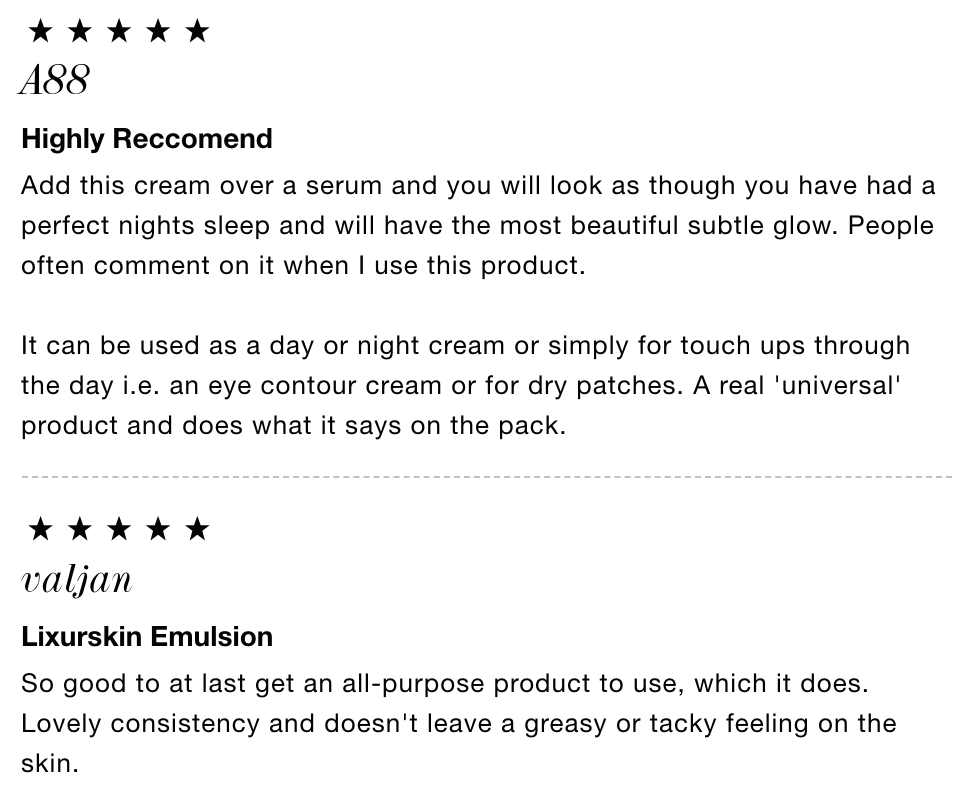Click the third star of valjan's rating
Screen dimensions: 968x810
(119, 529)
